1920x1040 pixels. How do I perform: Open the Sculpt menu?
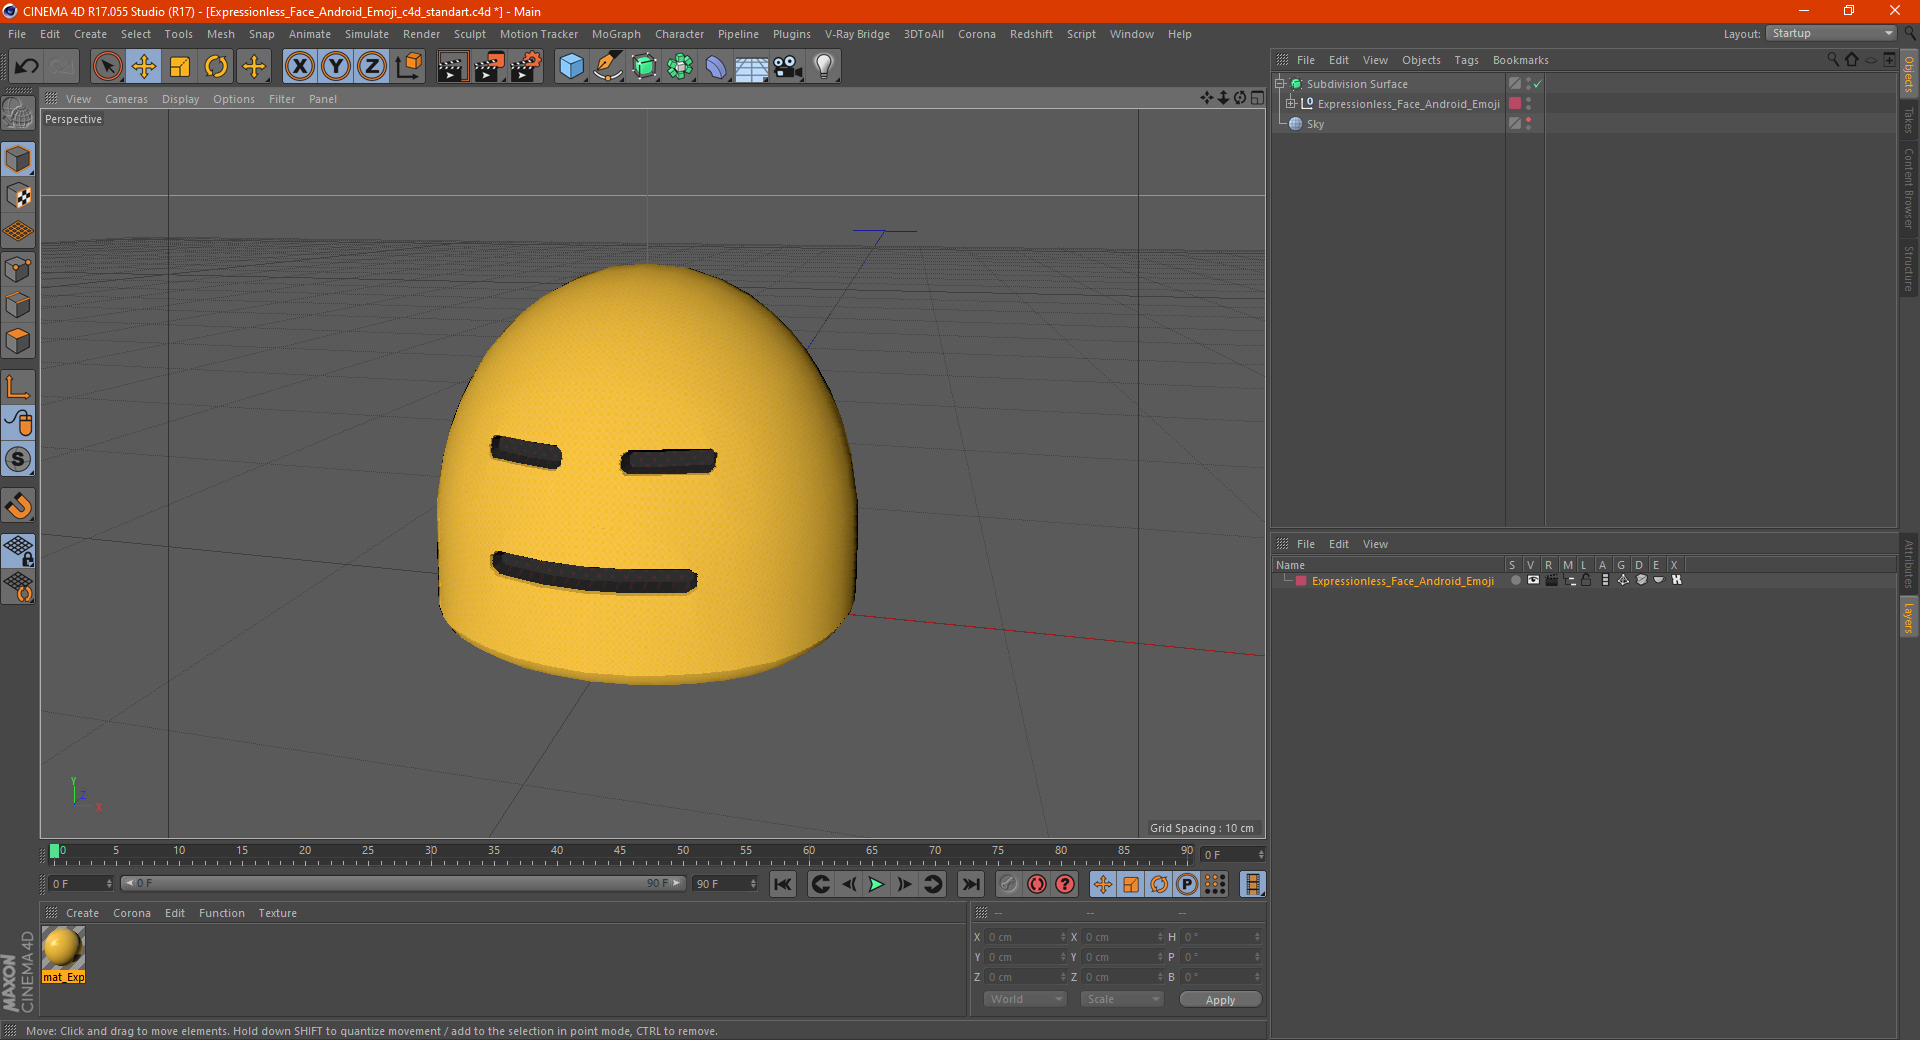click(469, 34)
